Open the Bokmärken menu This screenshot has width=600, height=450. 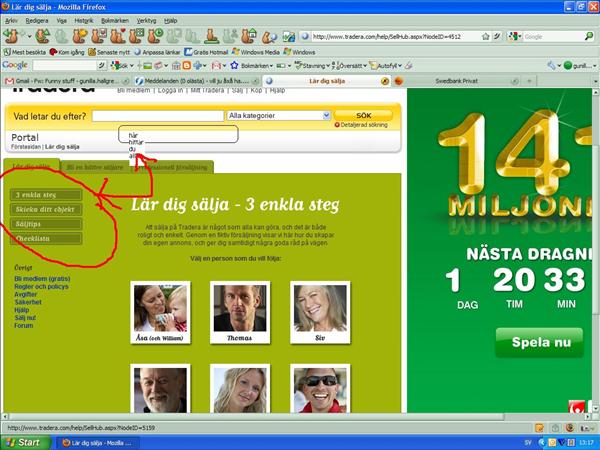(115, 21)
